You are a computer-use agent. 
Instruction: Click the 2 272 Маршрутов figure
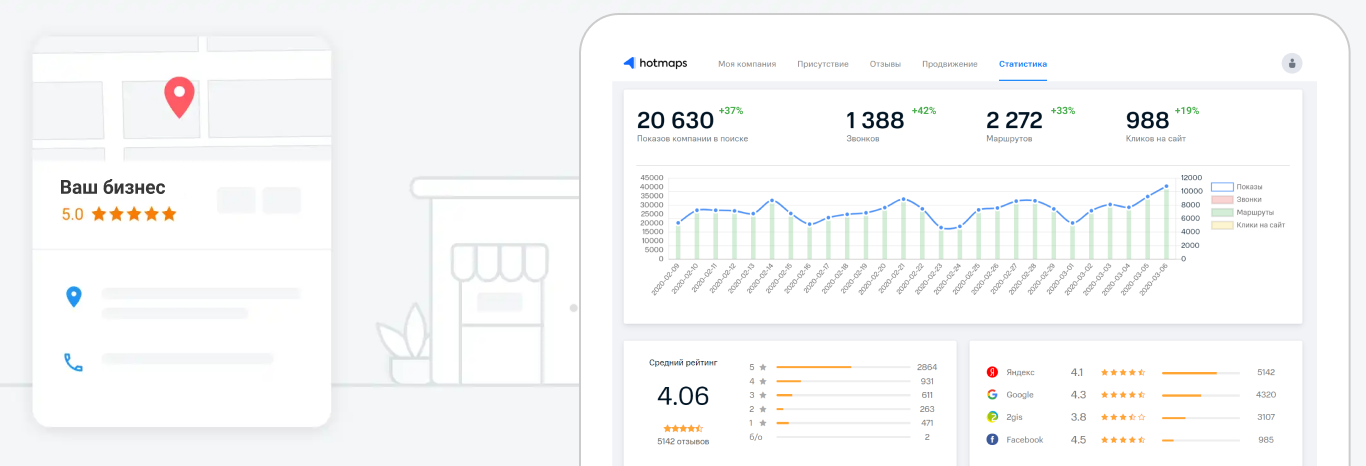1014,120
